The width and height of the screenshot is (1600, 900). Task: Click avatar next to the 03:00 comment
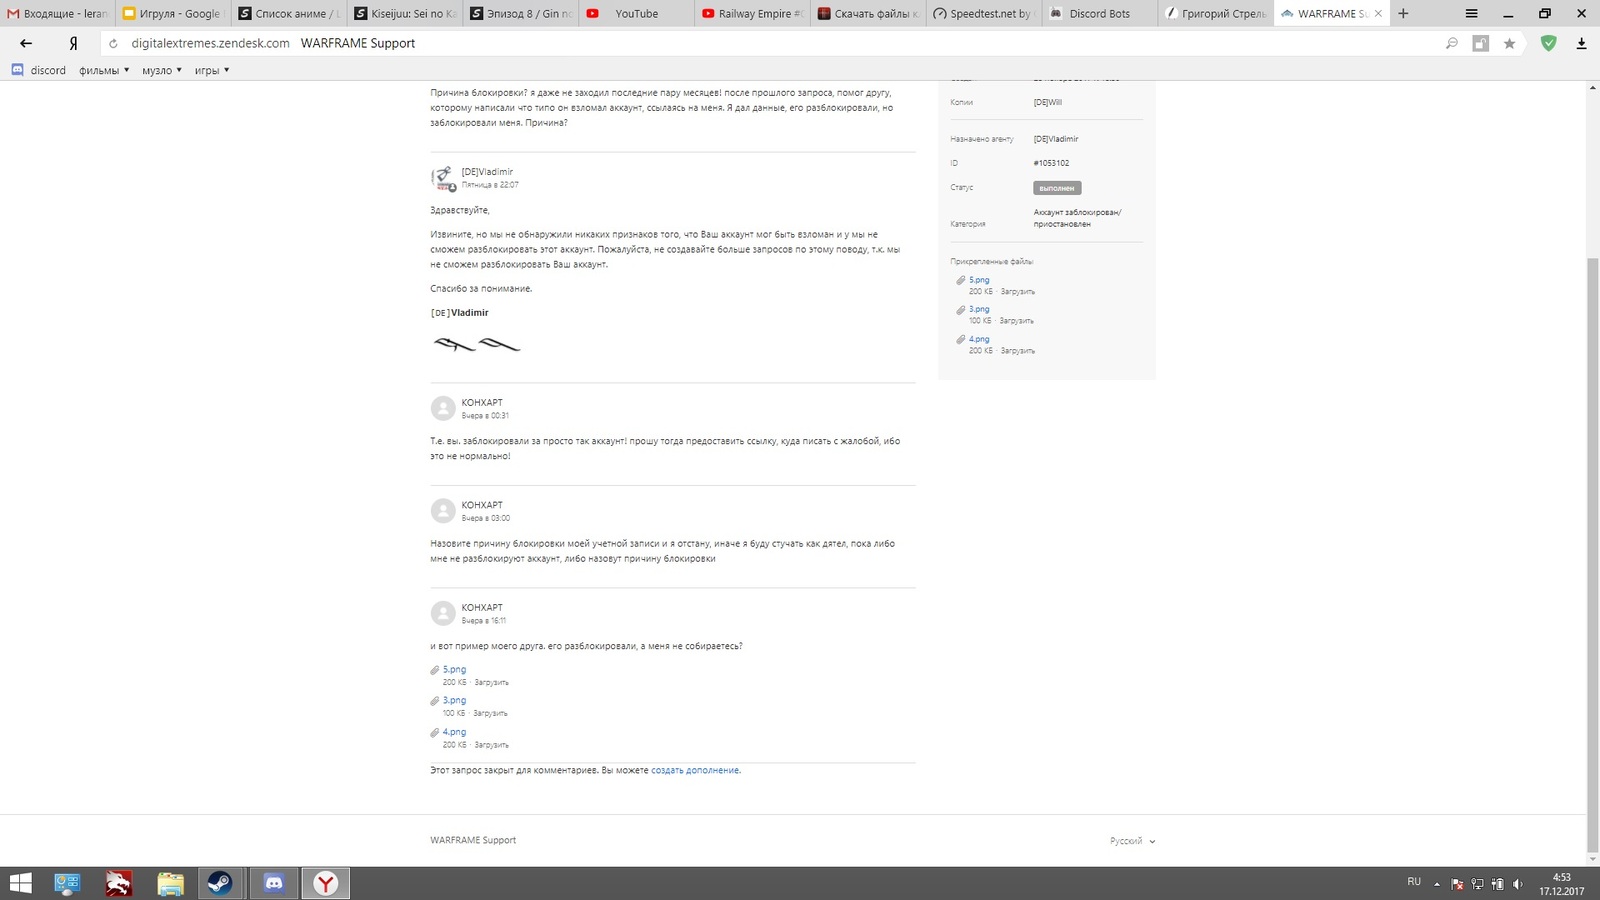pos(443,511)
